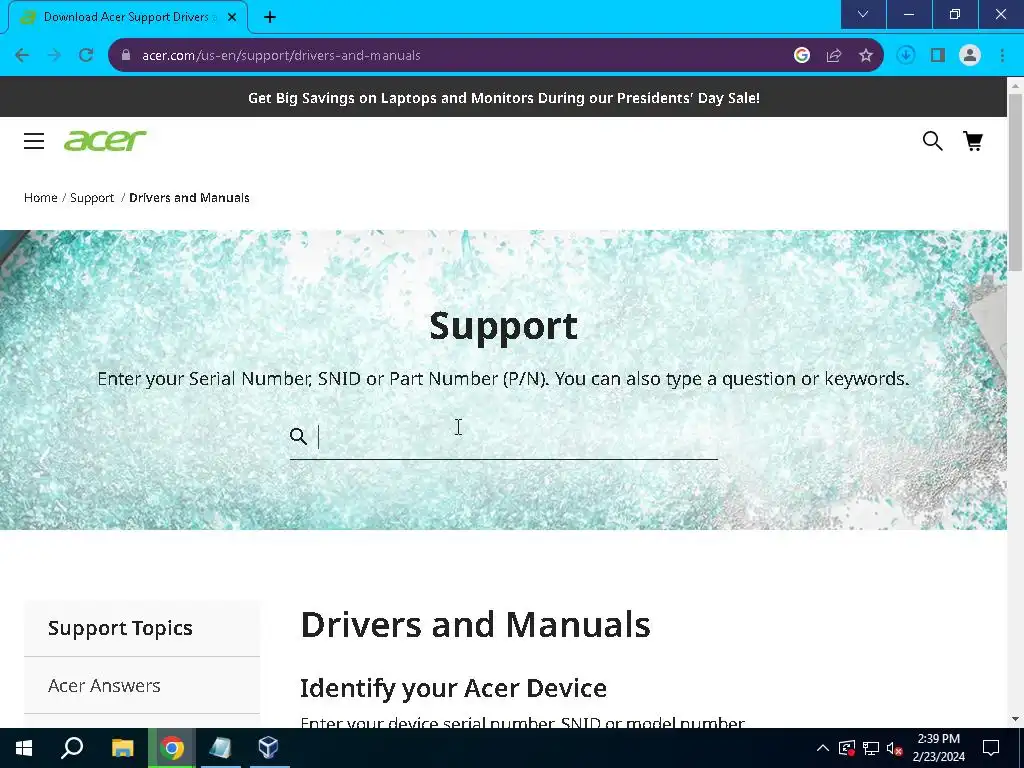This screenshot has height=768, width=1024.
Task: Open Chrome profile avatar
Action: [970, 56]
